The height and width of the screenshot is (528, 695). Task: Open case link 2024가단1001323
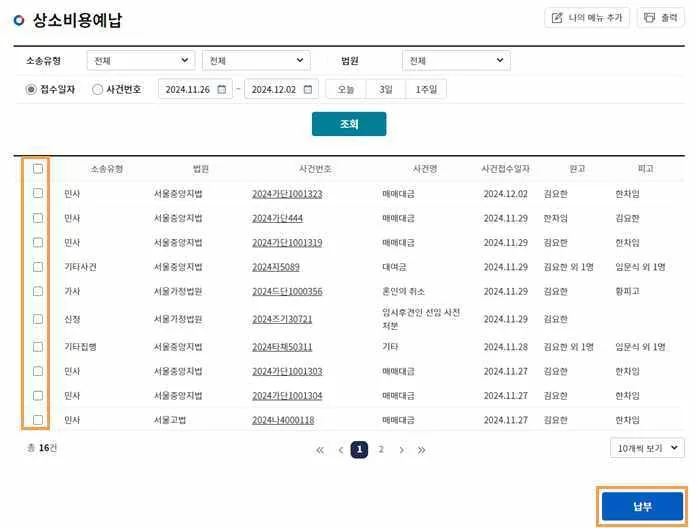coord(287,194)
